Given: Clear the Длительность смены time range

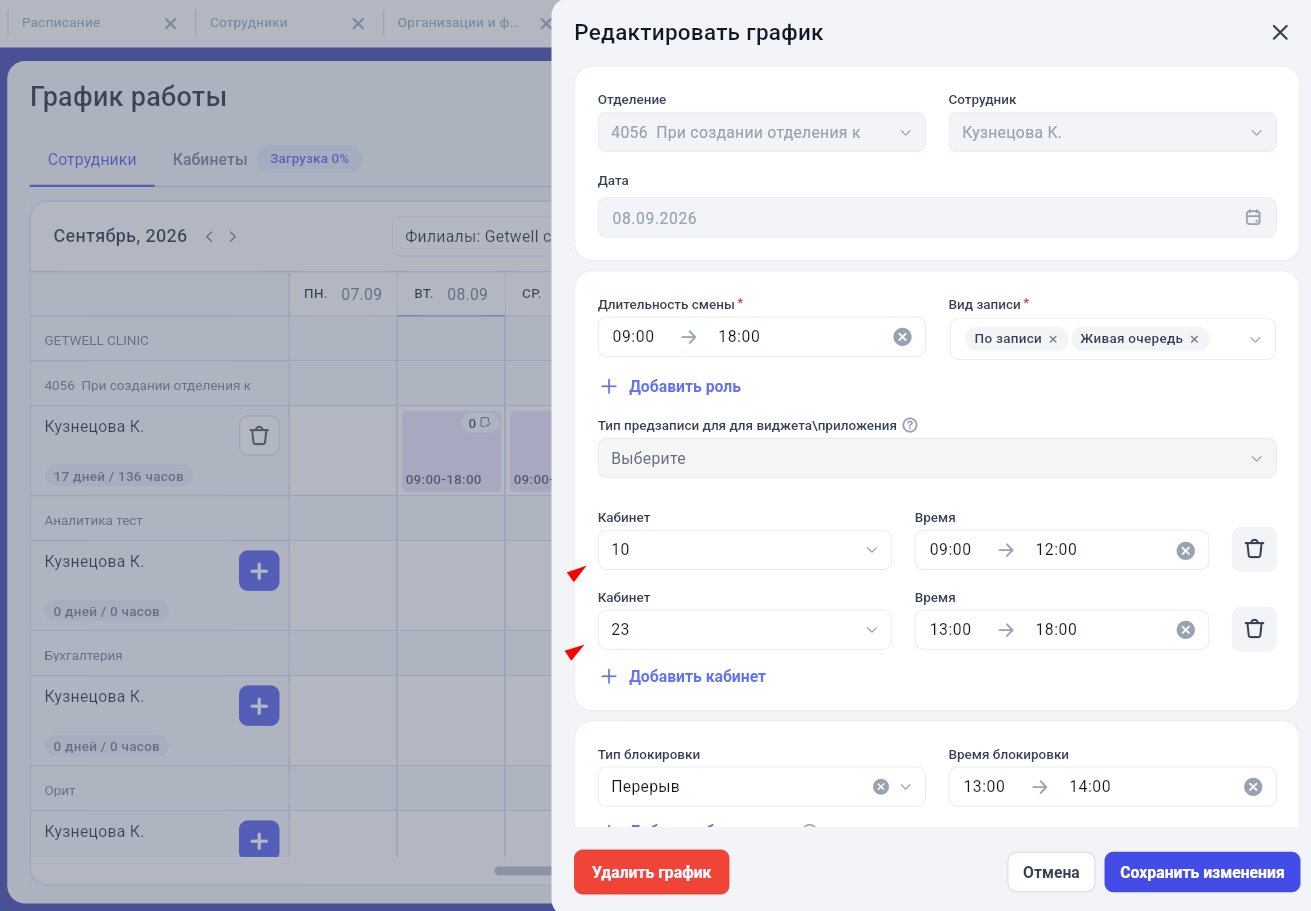Looking at the screenshot, I should coord(902,337).
